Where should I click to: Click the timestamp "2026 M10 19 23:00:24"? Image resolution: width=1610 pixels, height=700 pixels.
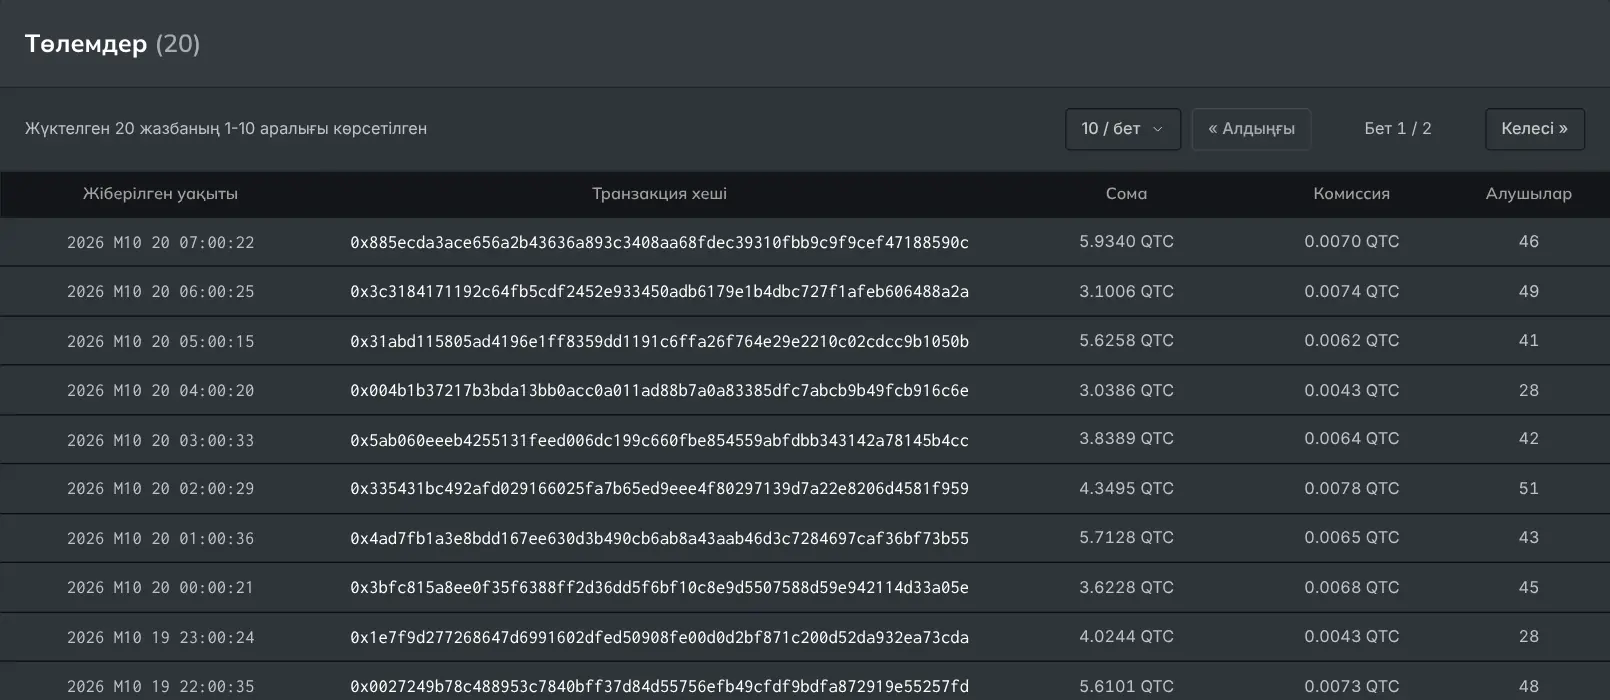[161, 638]
